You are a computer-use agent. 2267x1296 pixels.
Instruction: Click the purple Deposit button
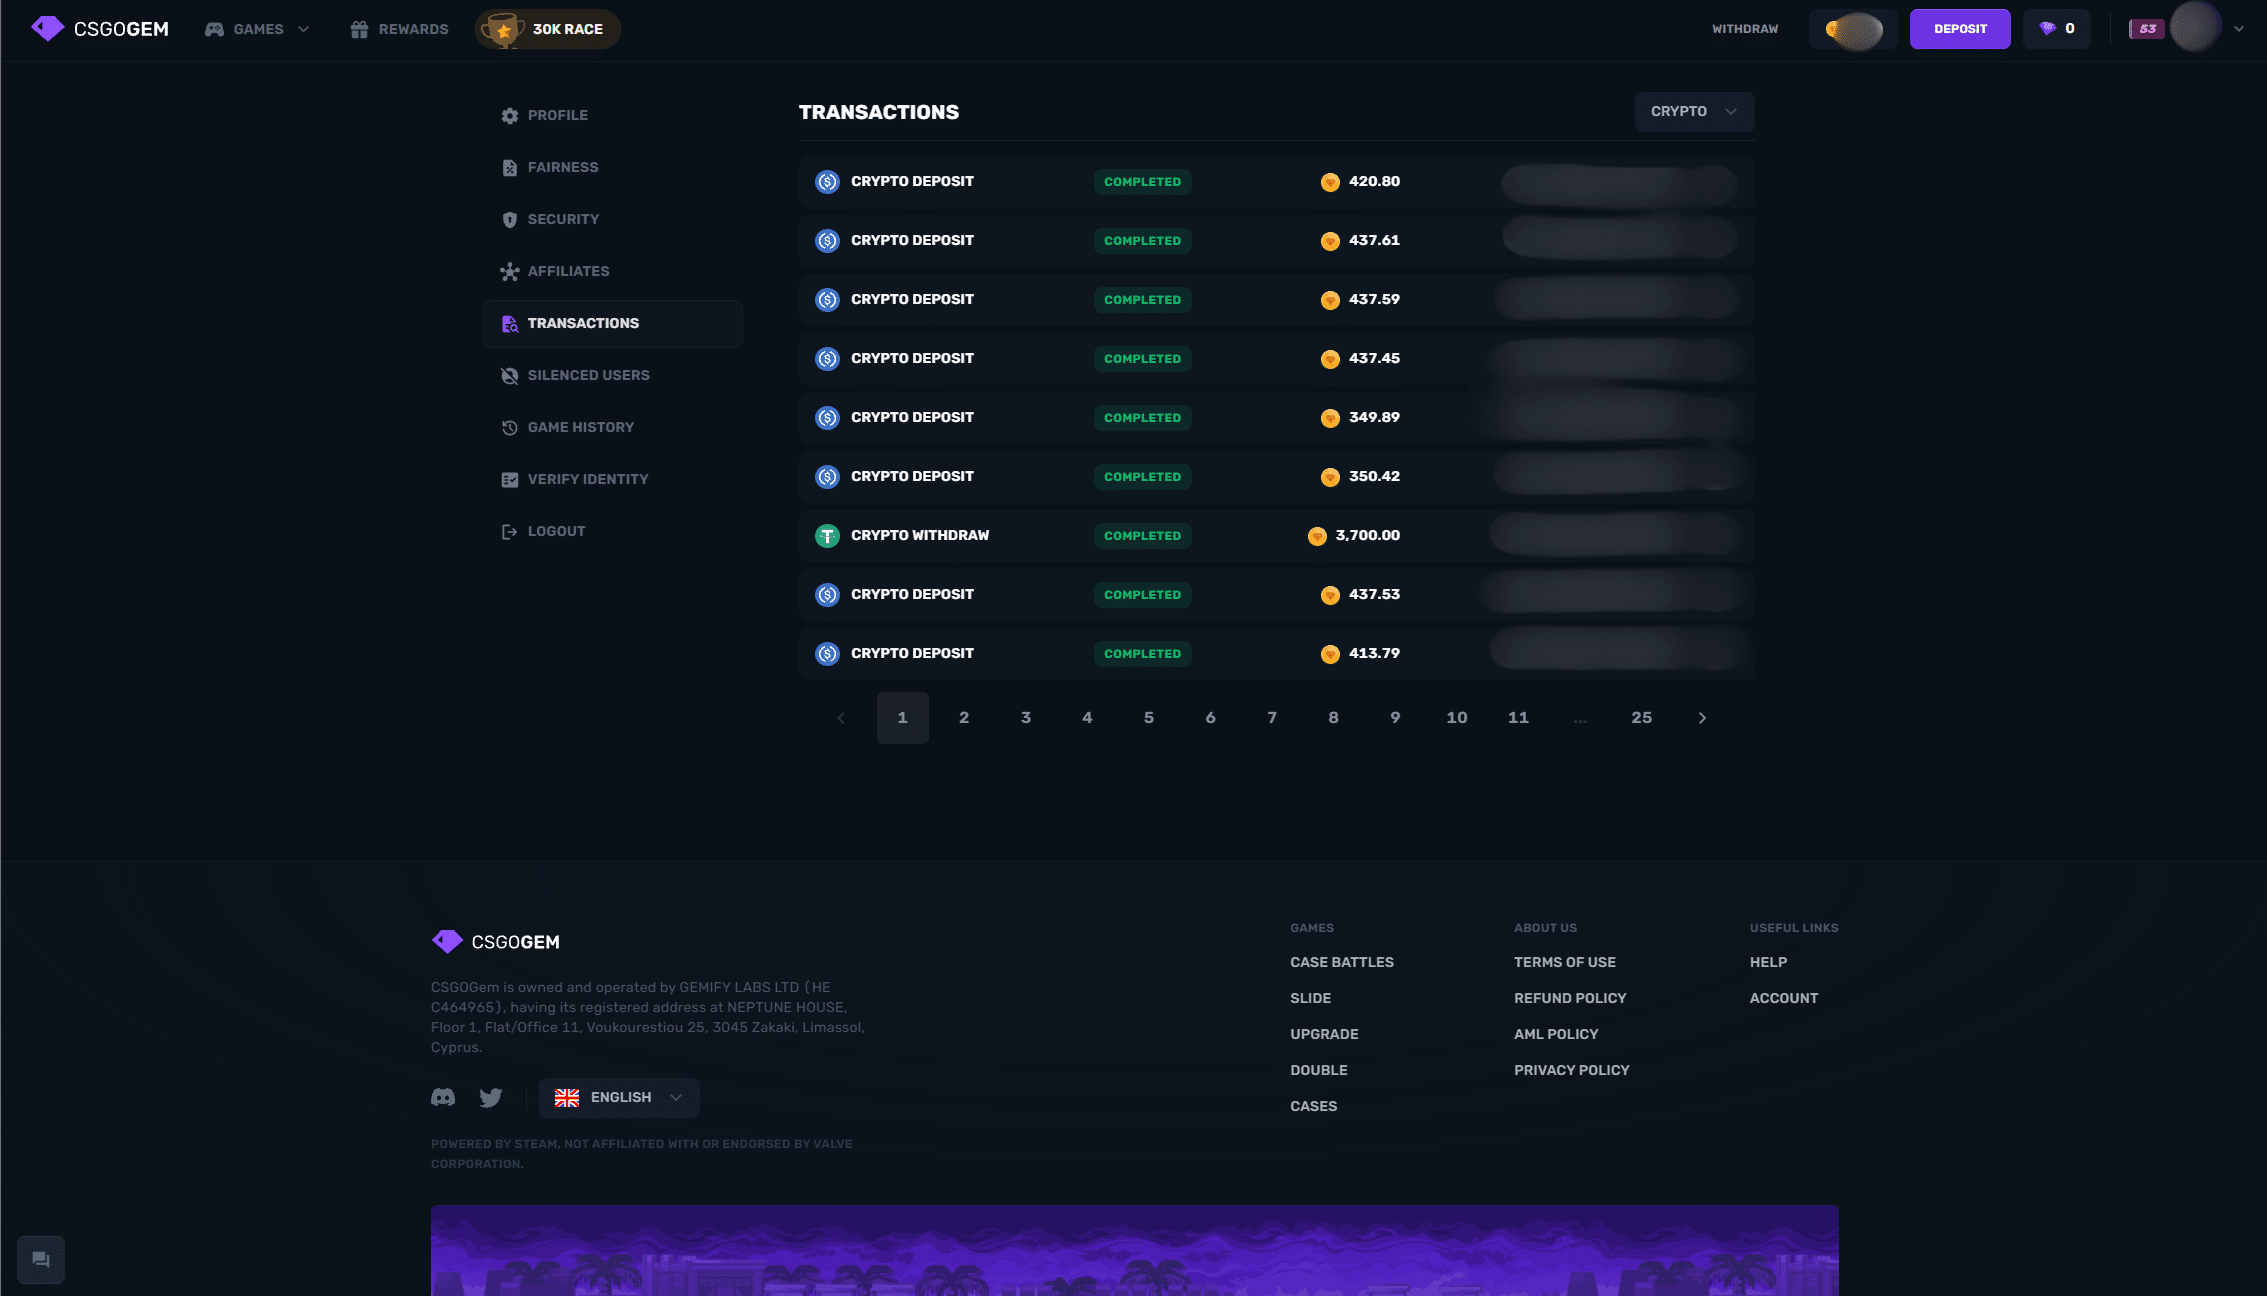(1960, 29)
